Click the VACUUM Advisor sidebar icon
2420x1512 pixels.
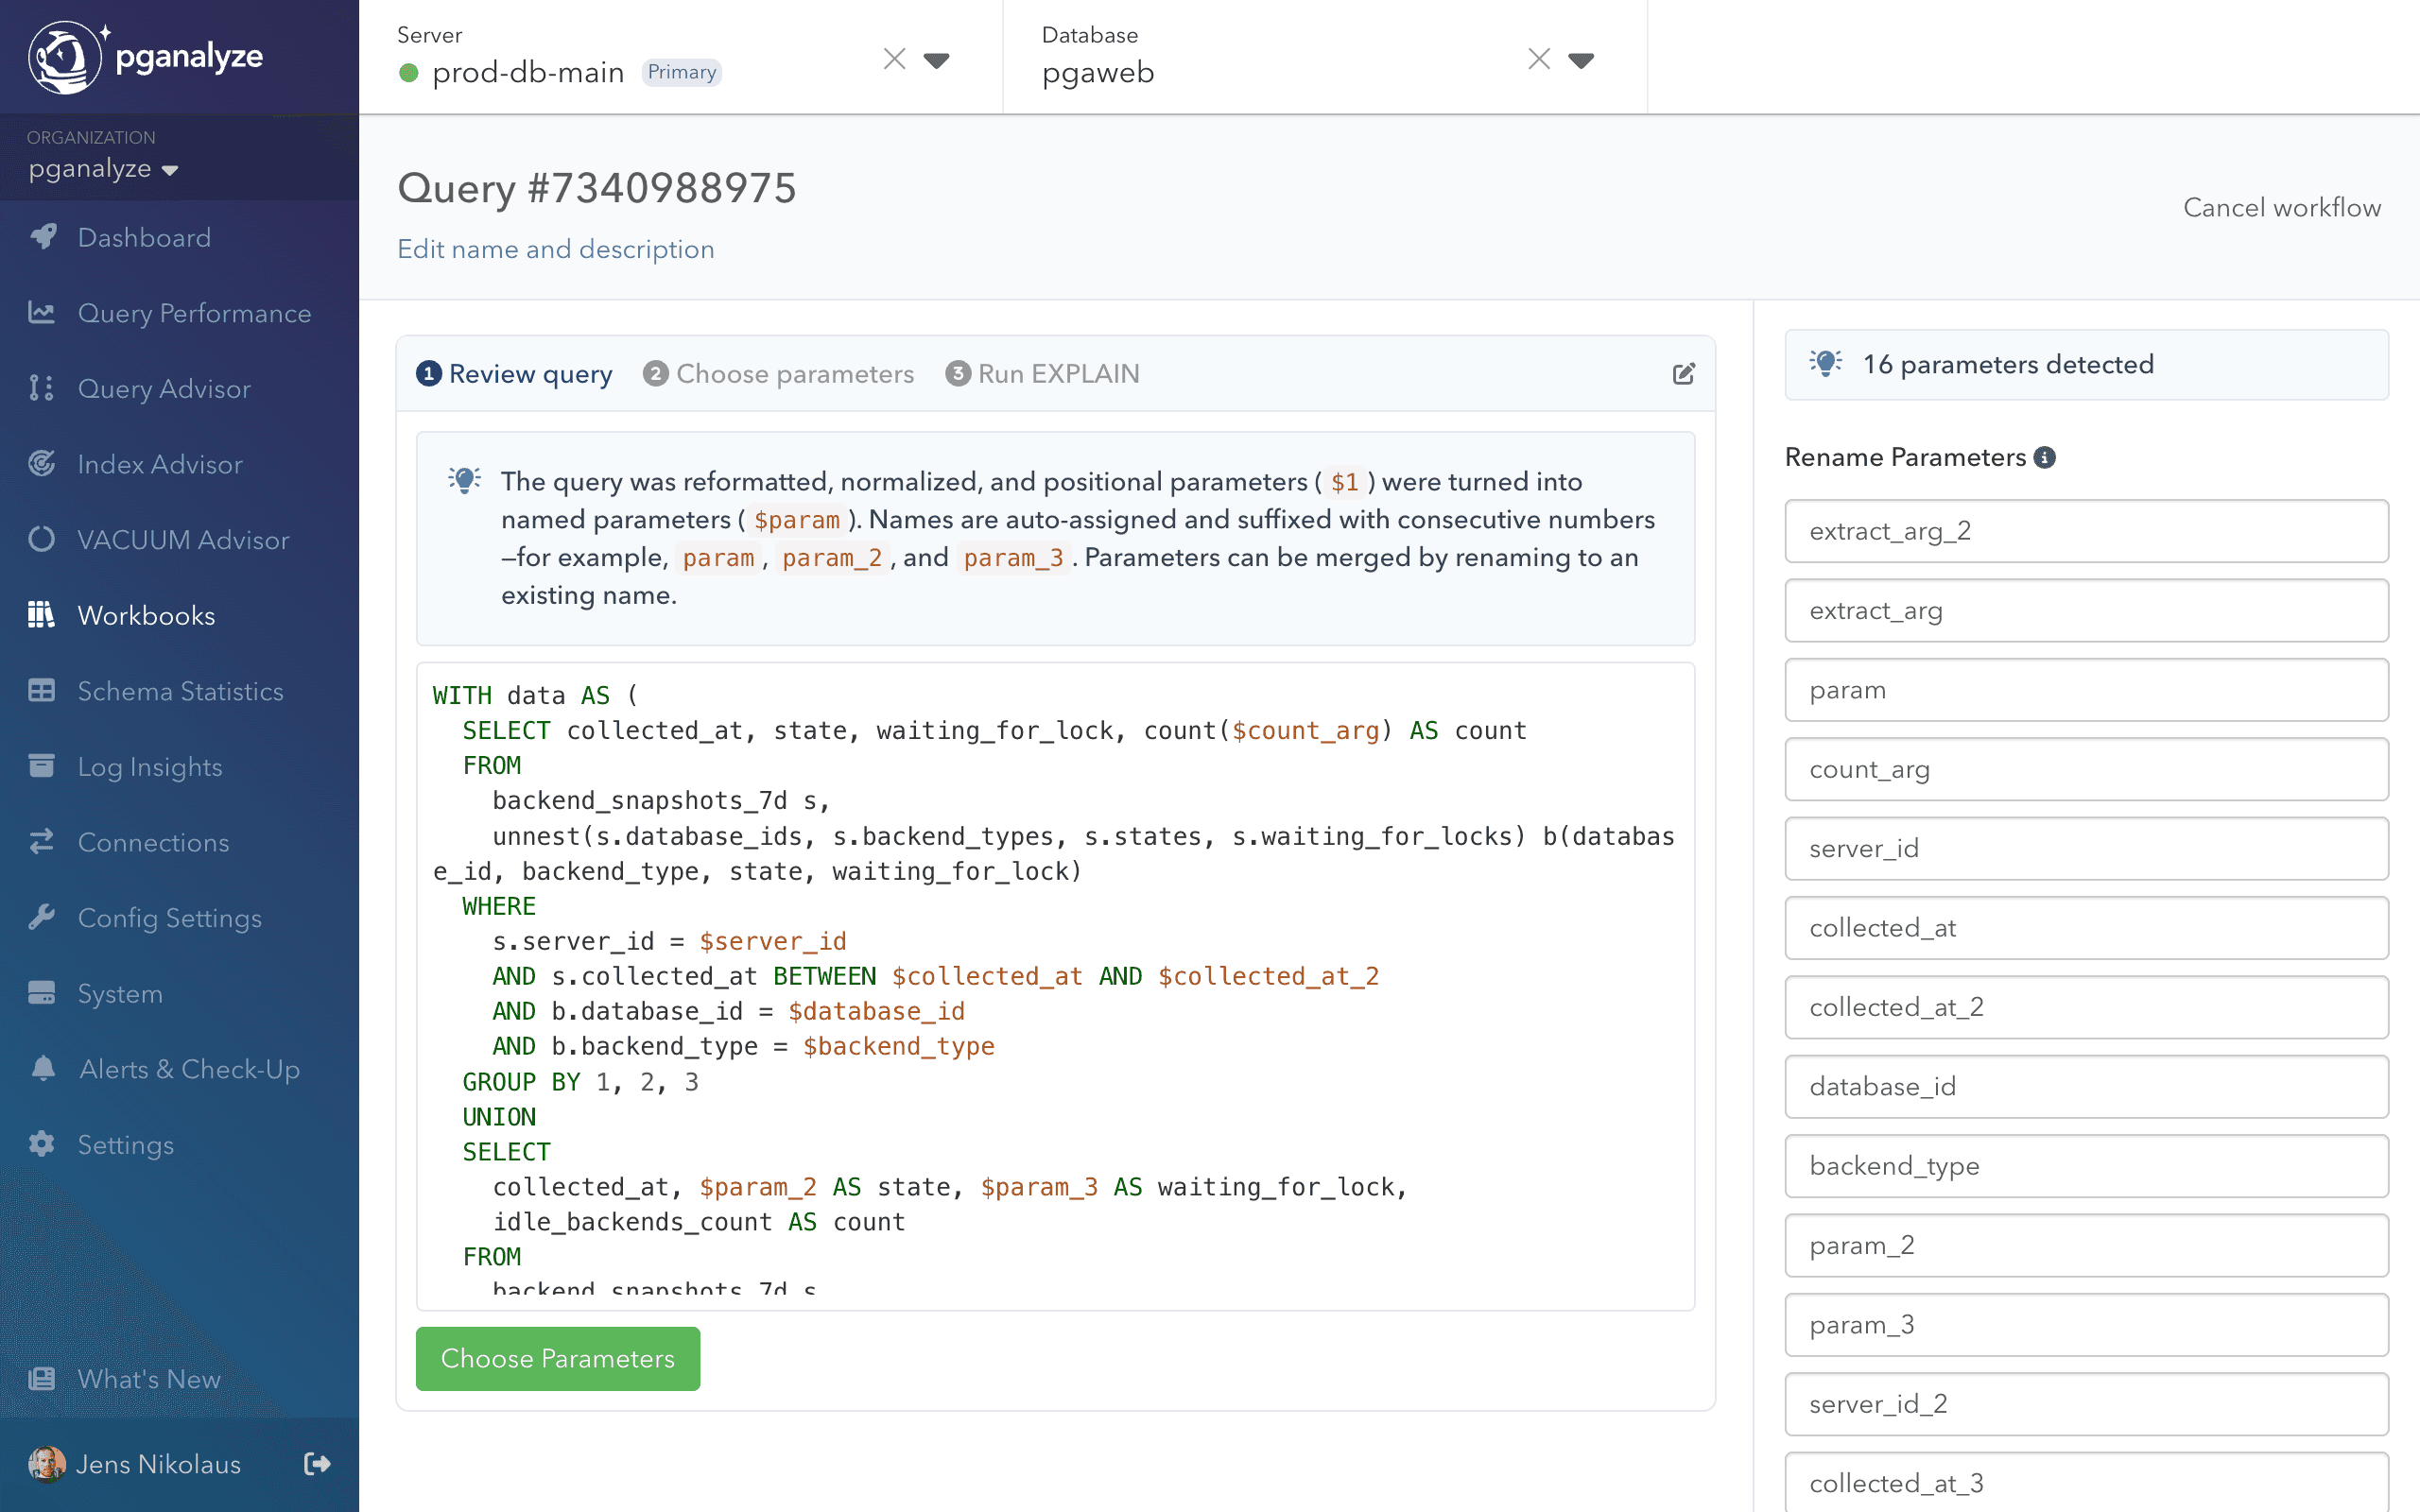click(x=41, y=539)
